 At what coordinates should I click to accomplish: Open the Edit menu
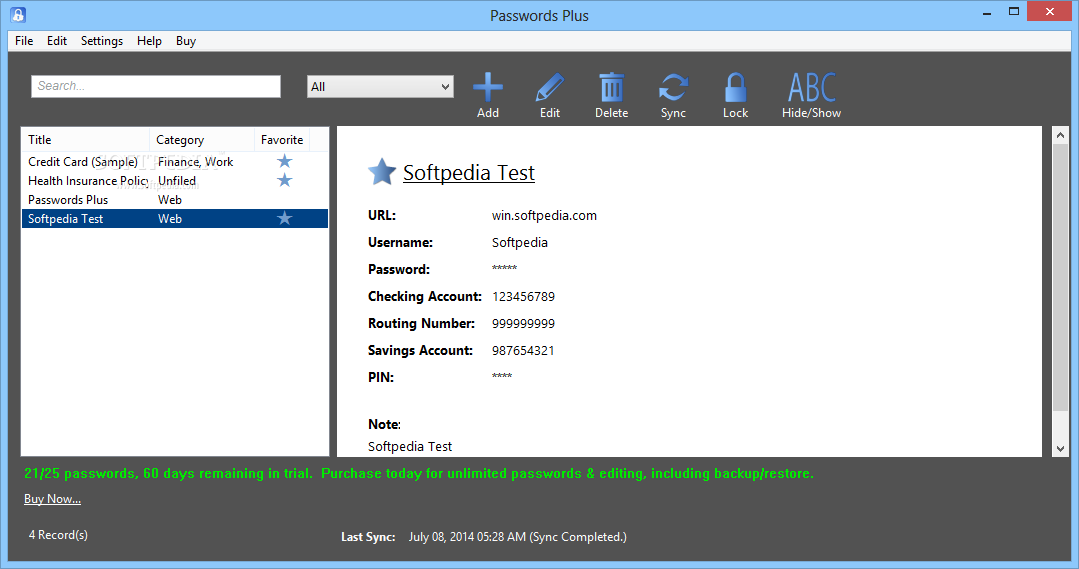pyautogui.click(x=56, y=41)
